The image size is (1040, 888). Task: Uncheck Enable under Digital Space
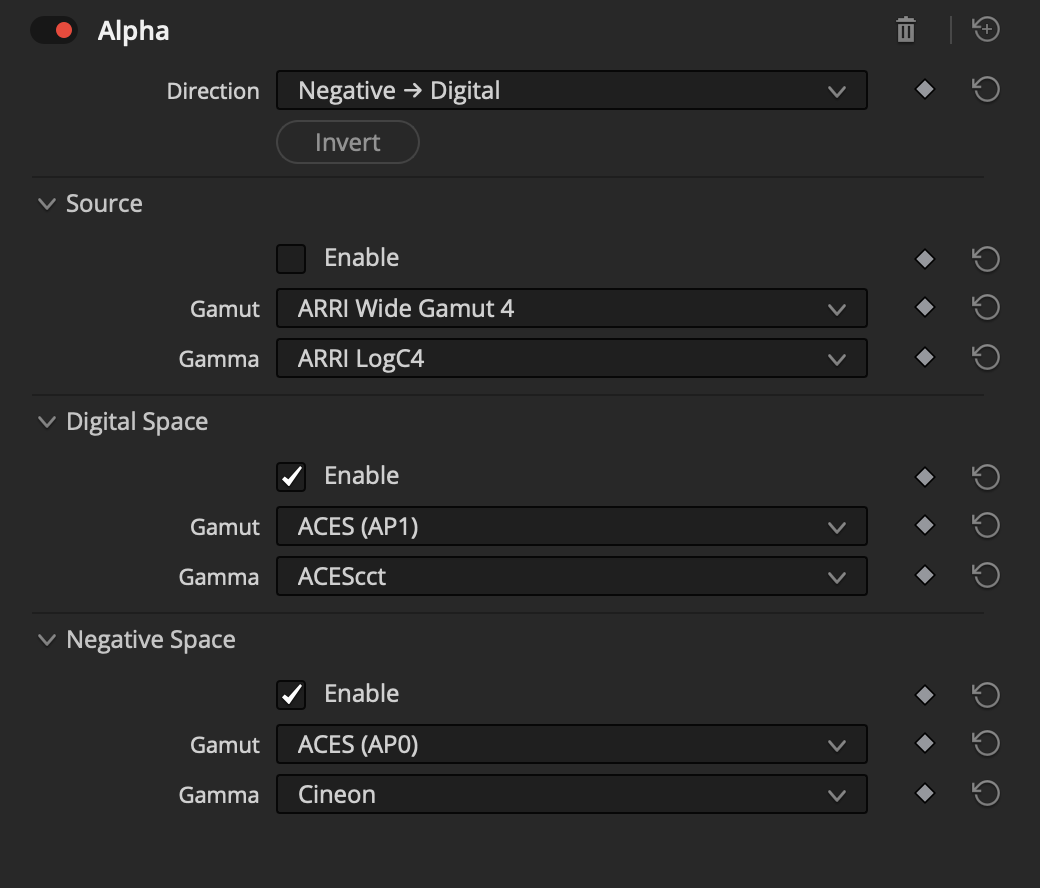pos(290,476)
